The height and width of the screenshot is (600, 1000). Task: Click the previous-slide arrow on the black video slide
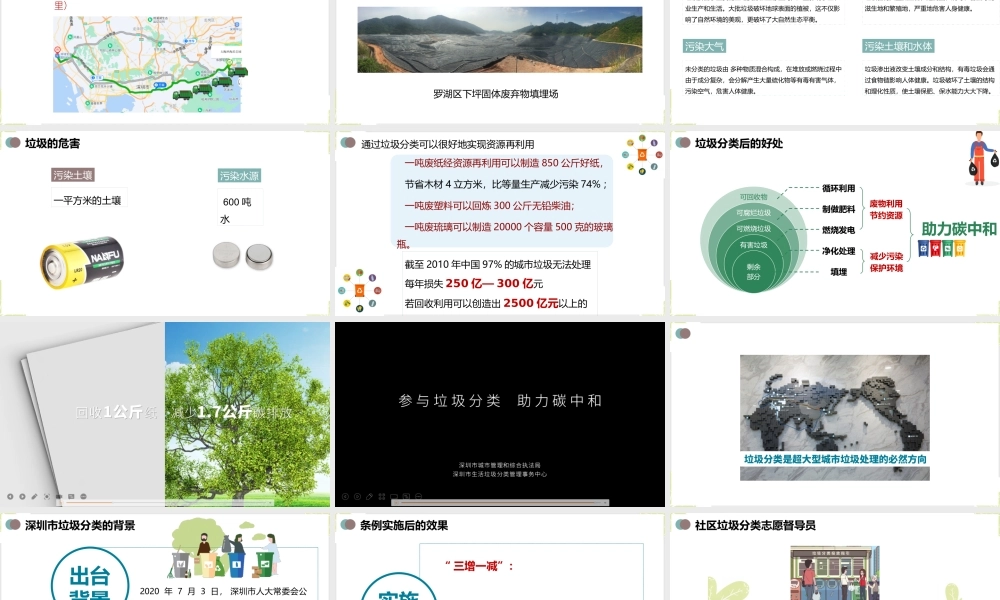point(345,496)
